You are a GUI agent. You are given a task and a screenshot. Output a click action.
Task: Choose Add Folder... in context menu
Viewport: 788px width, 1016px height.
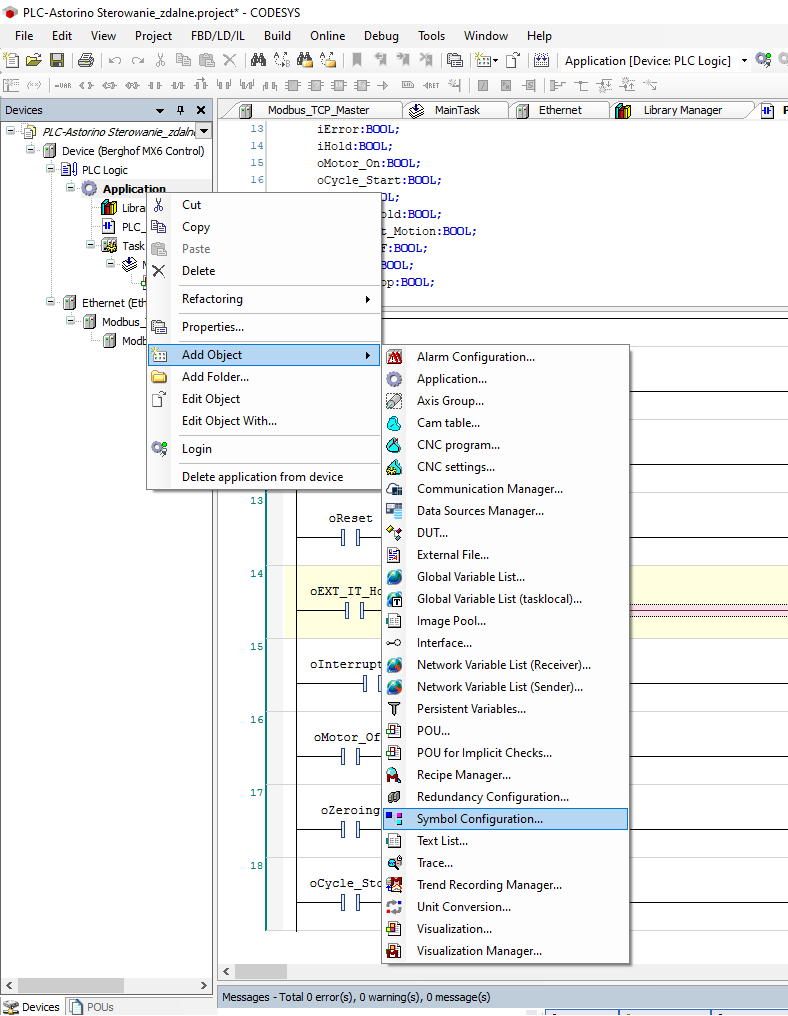coord(264,377)
